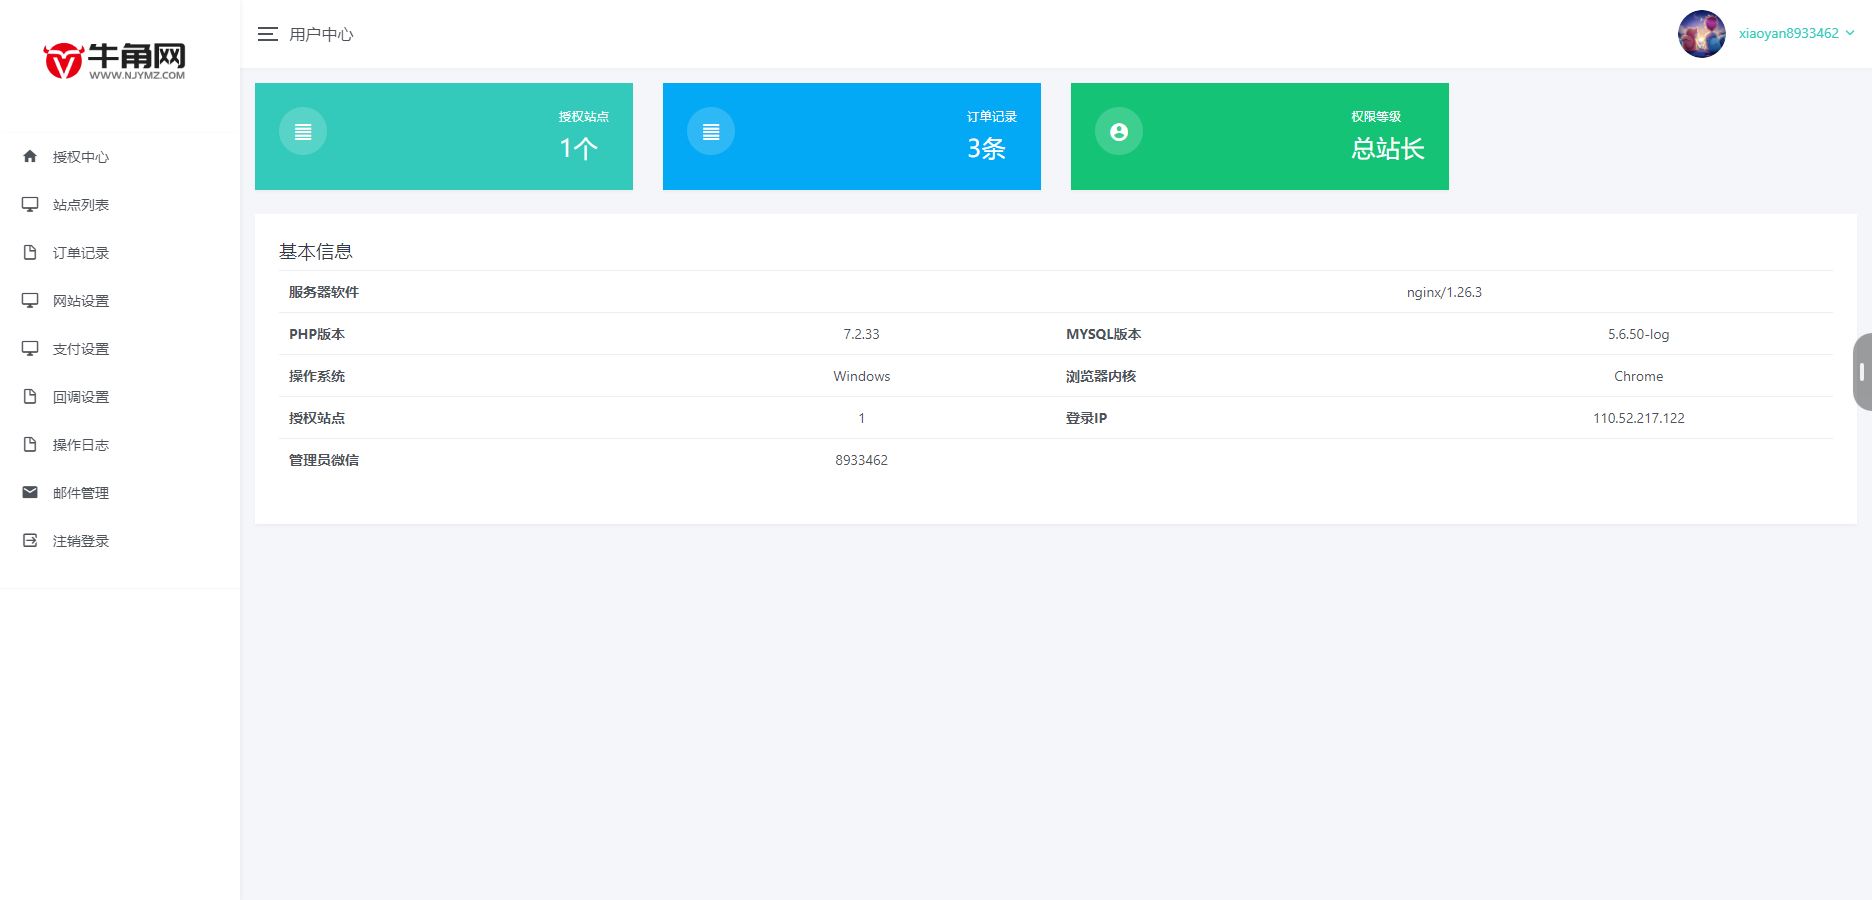Click the envelope icon beside 邮件管理
Image resolution: width=1872 pixels, height=900 pixels.
click(30, 492)
